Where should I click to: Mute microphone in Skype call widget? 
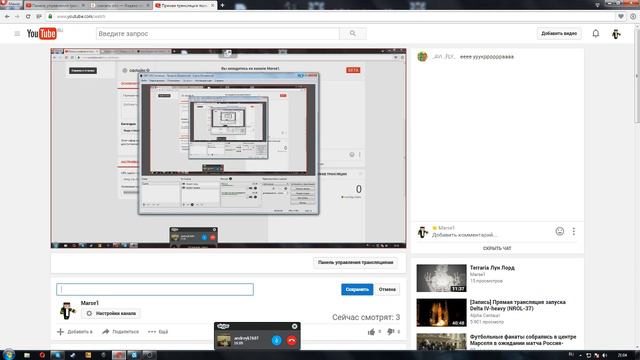(276, 340)
